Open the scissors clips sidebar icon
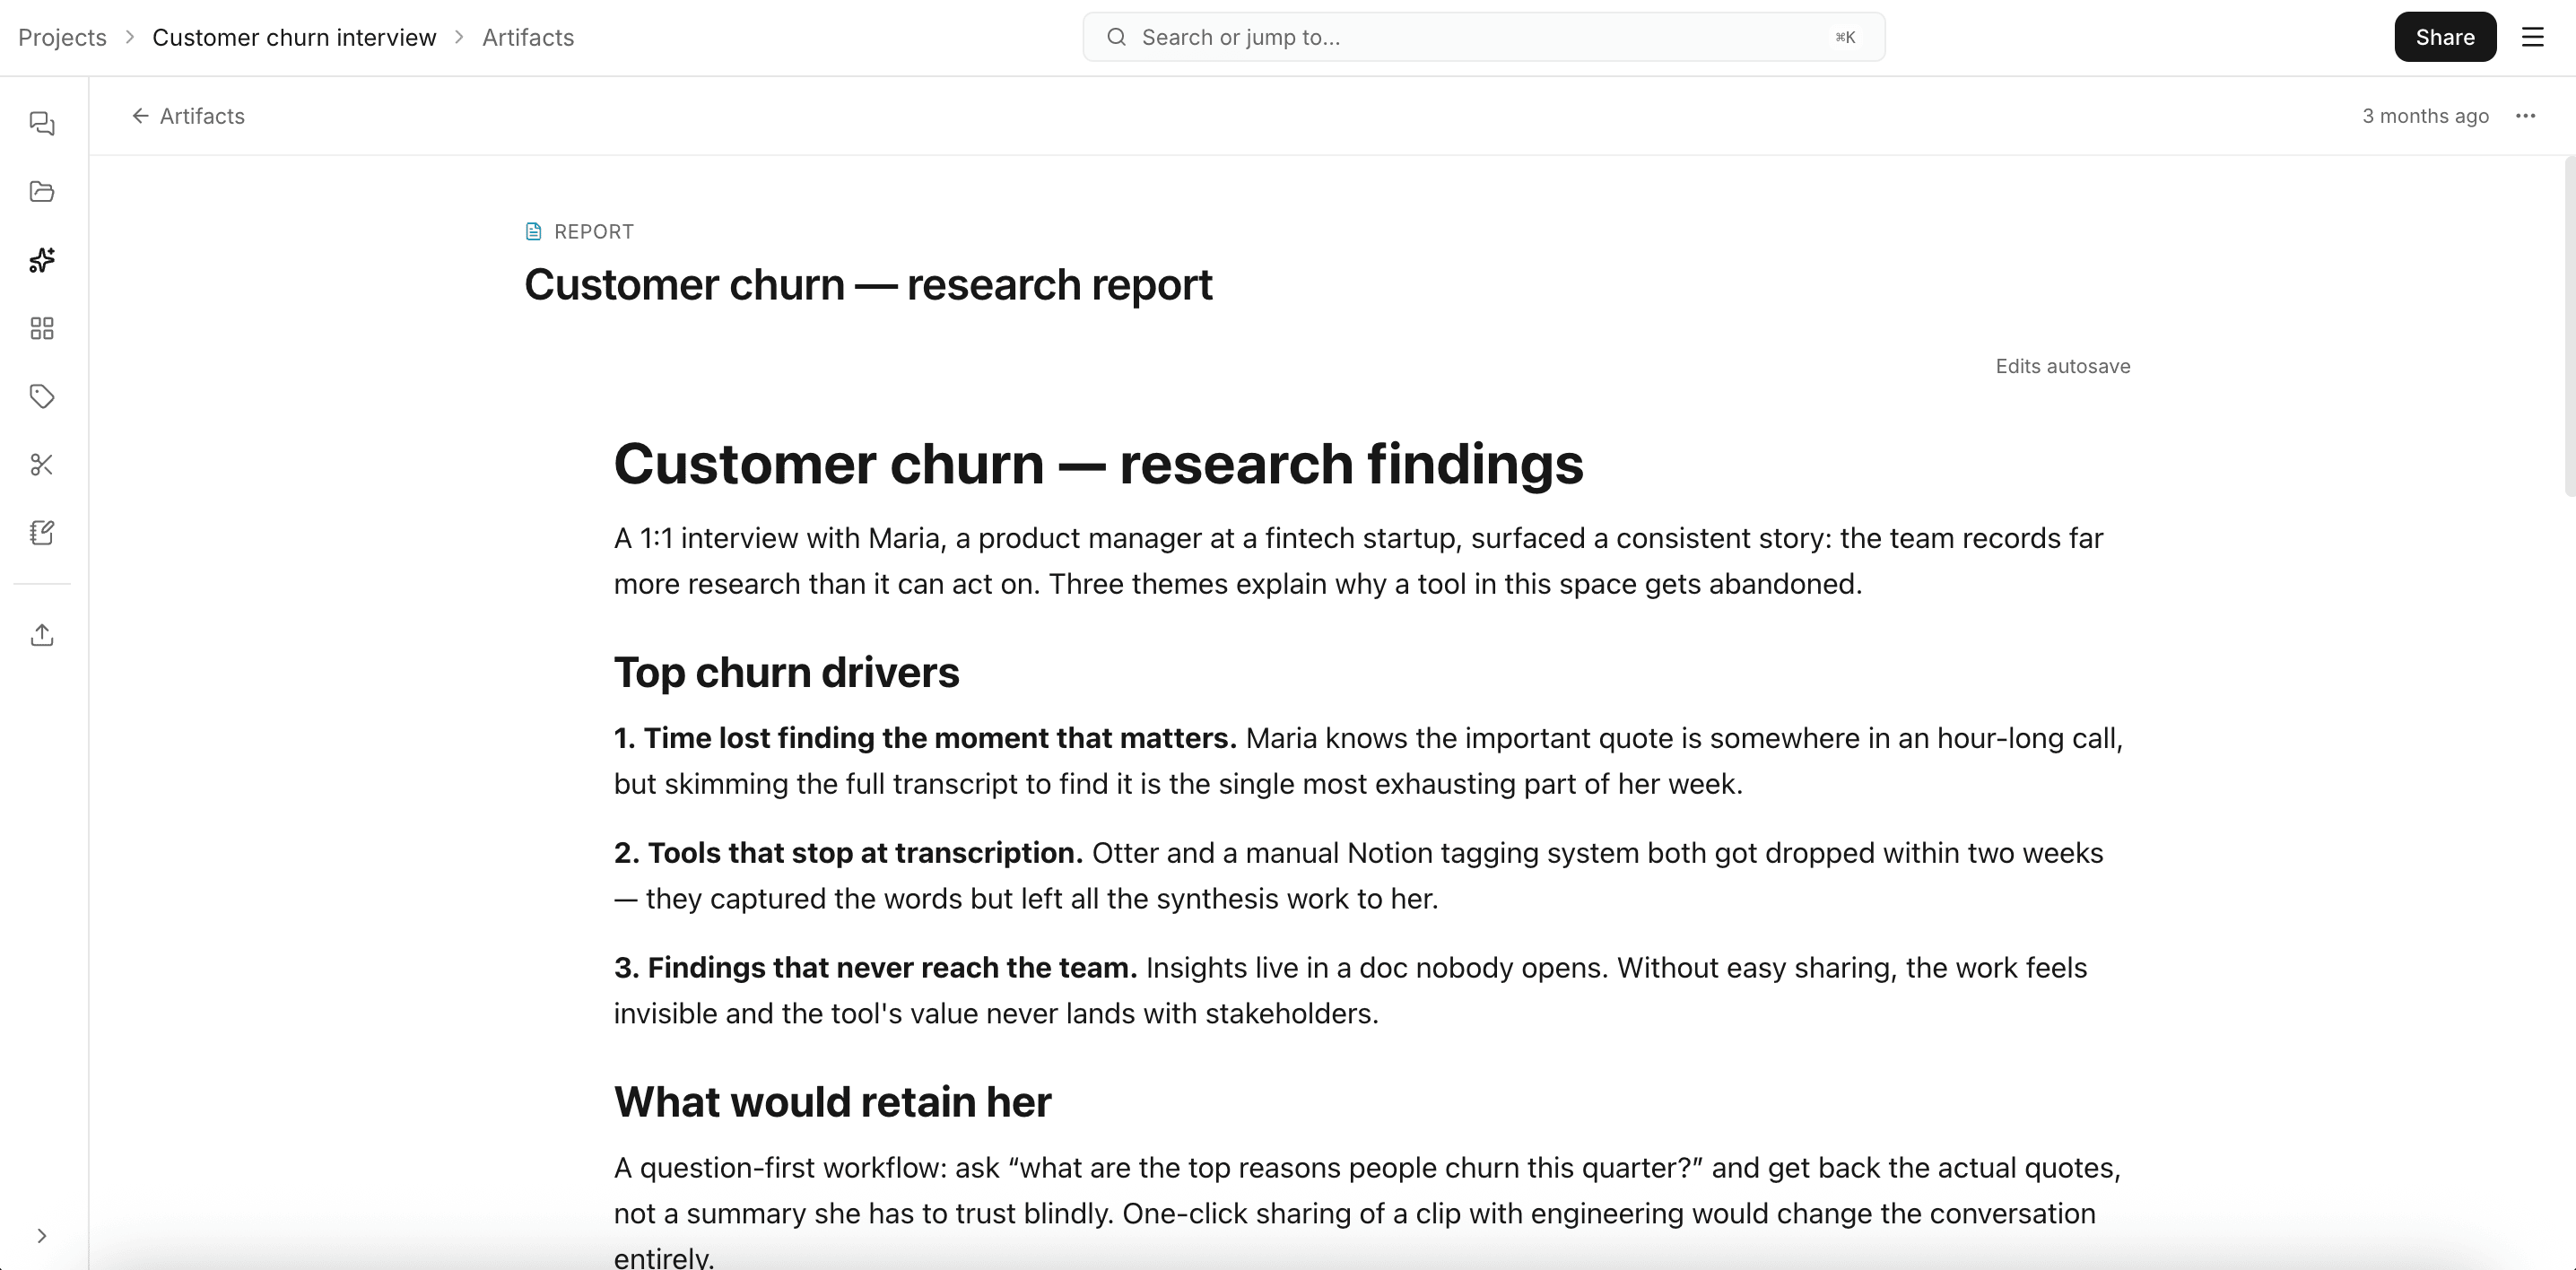The image size is (2576, 1270). click(x=42, y=464)
